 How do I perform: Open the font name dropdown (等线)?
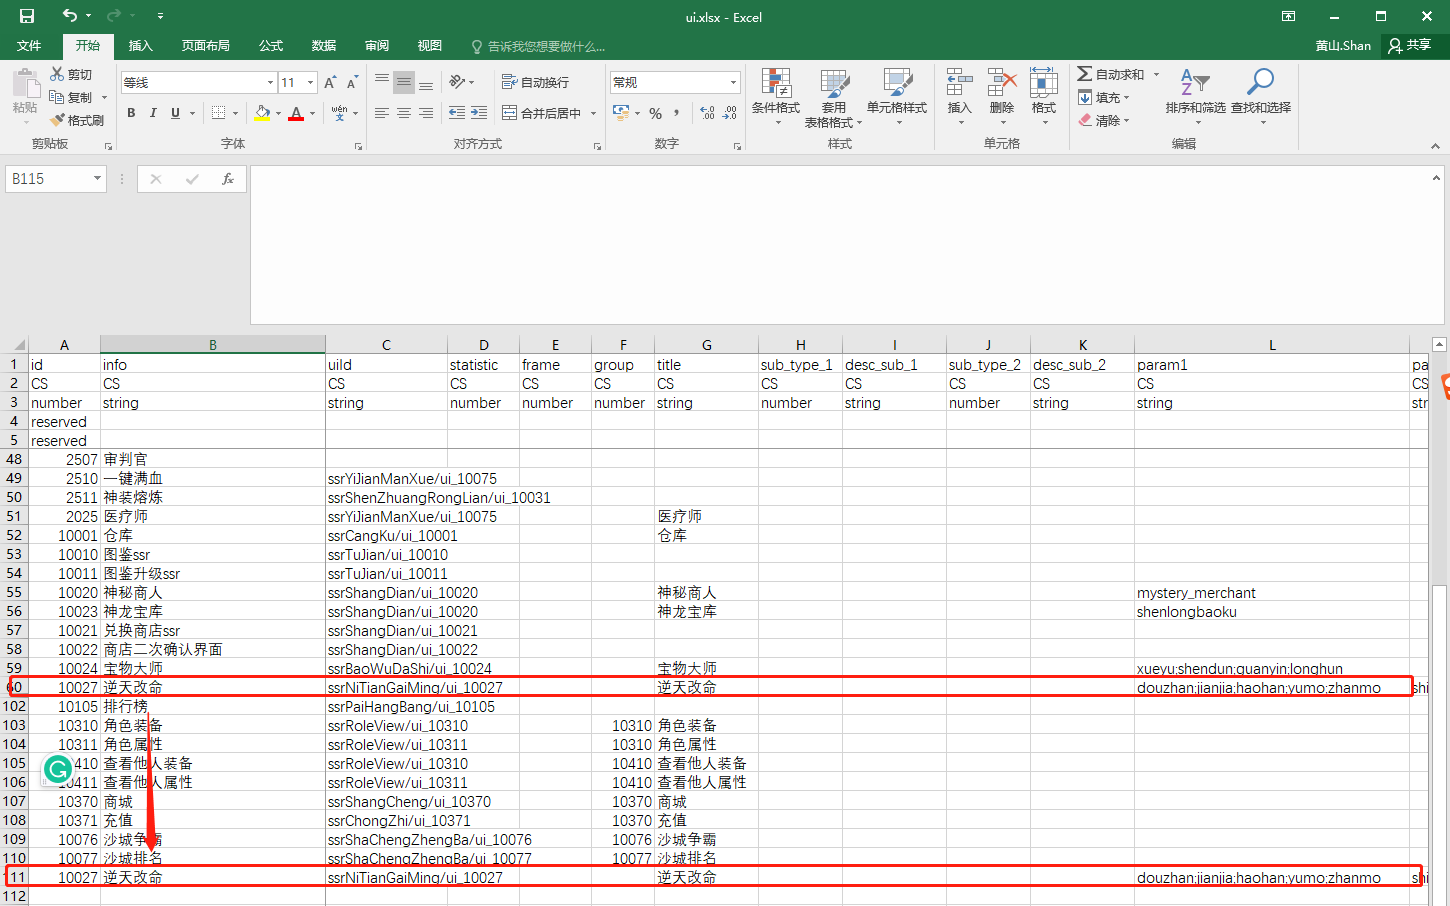click(270, 82)
